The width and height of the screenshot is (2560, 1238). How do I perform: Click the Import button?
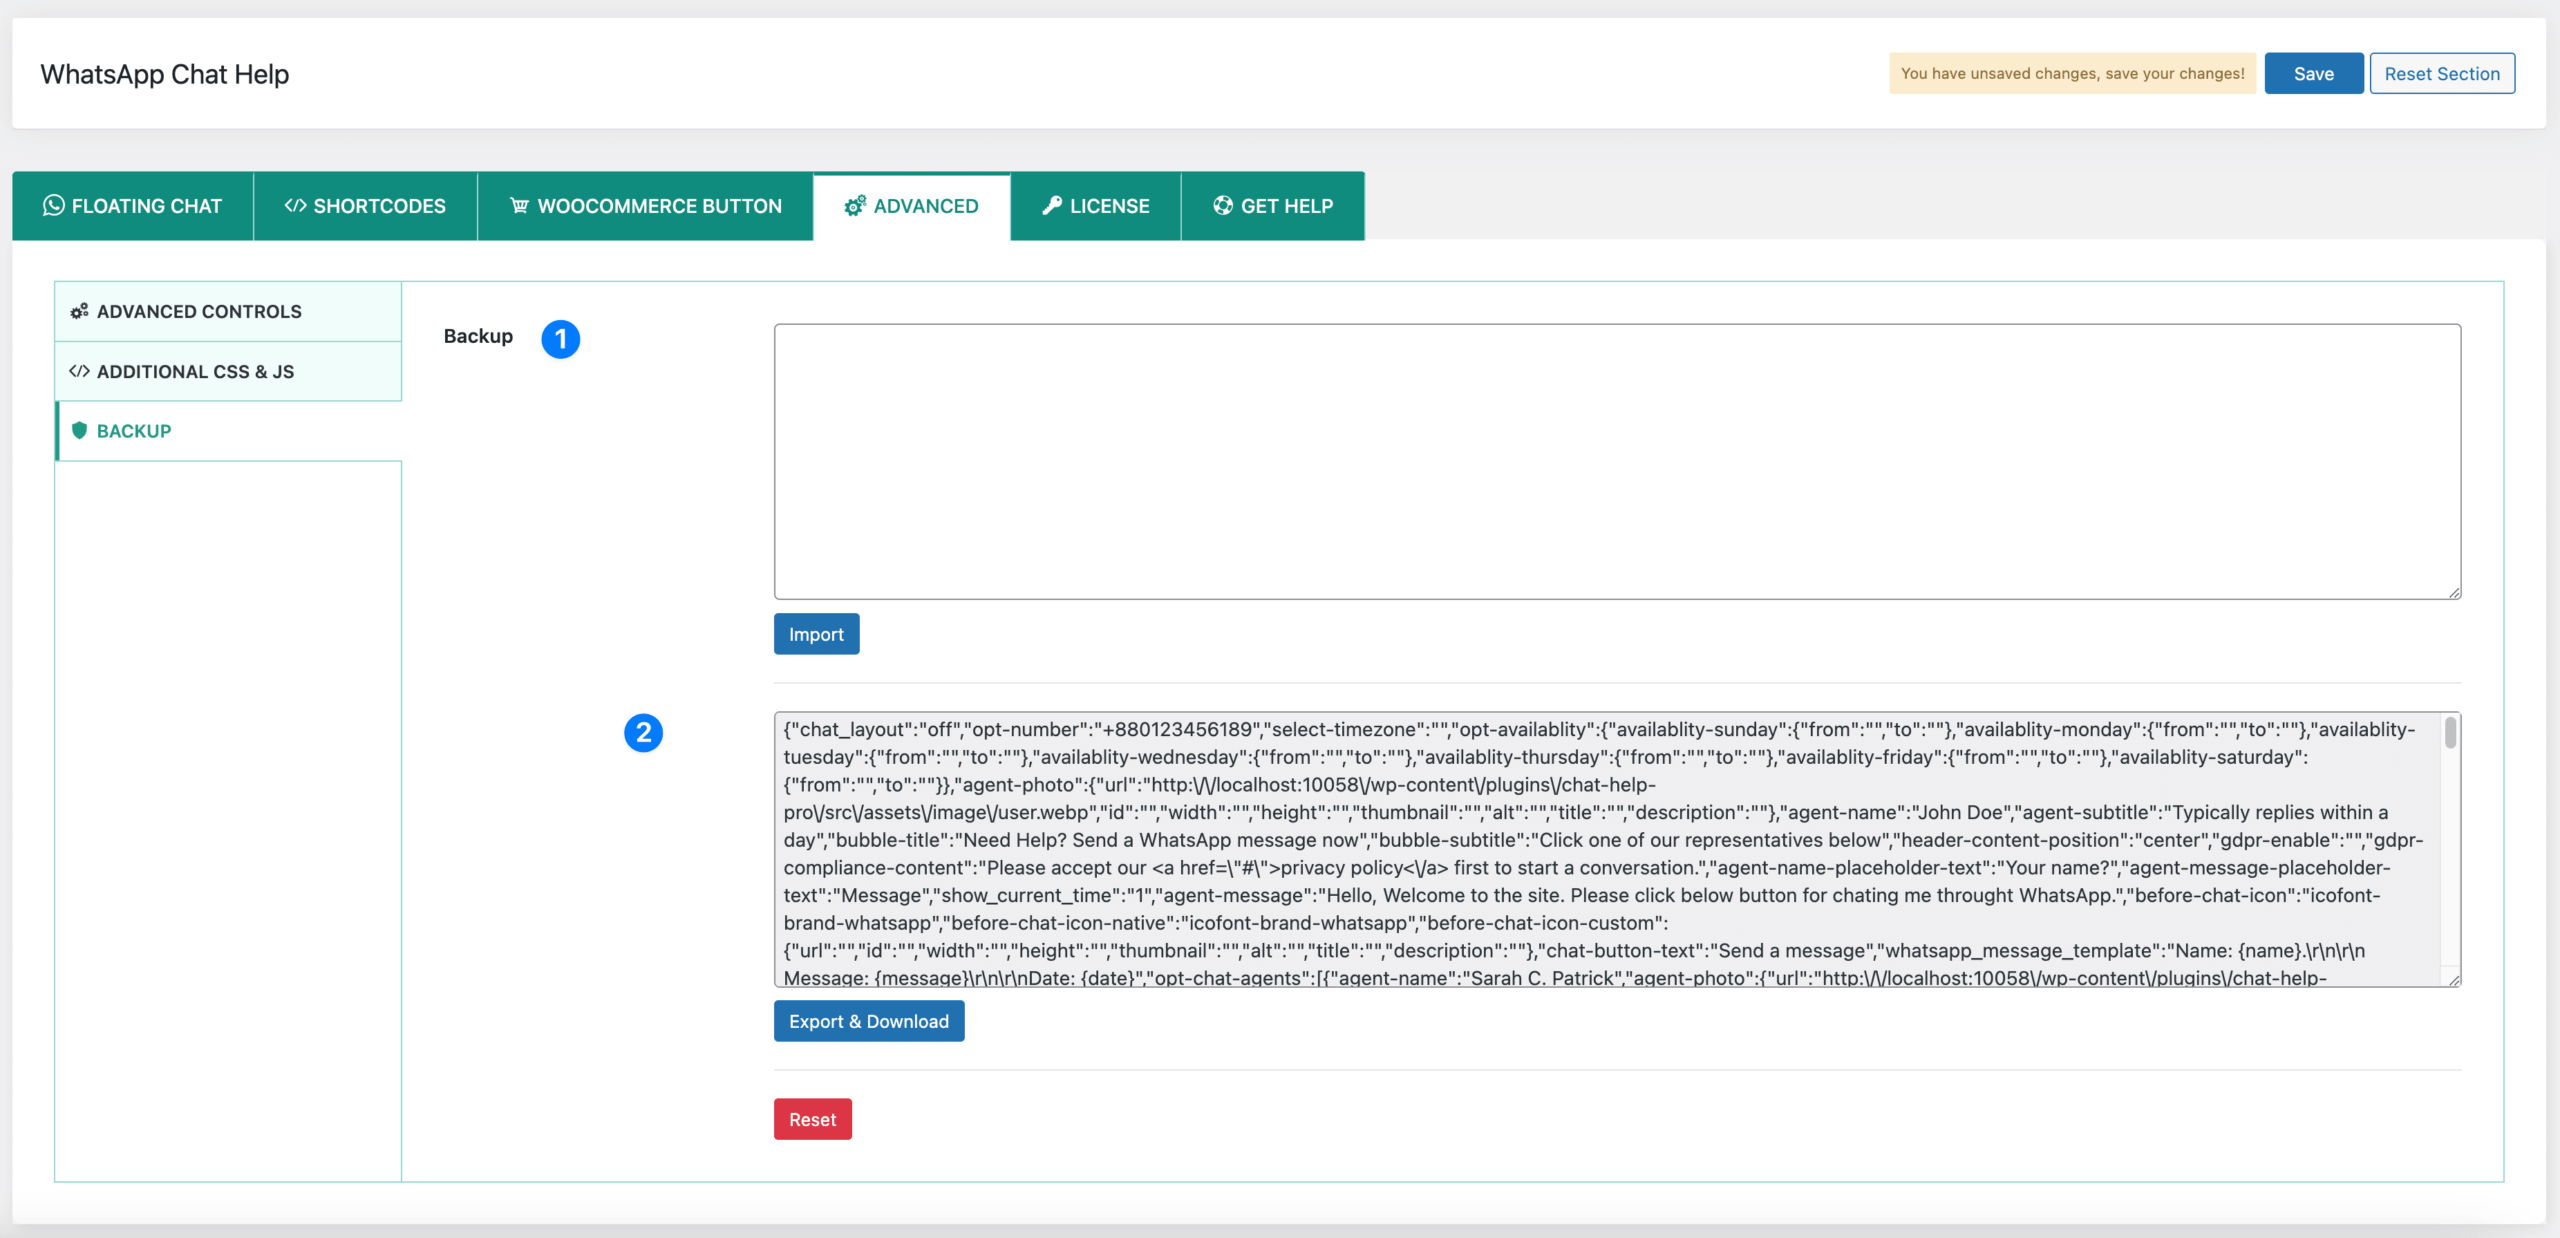point(816,634)
